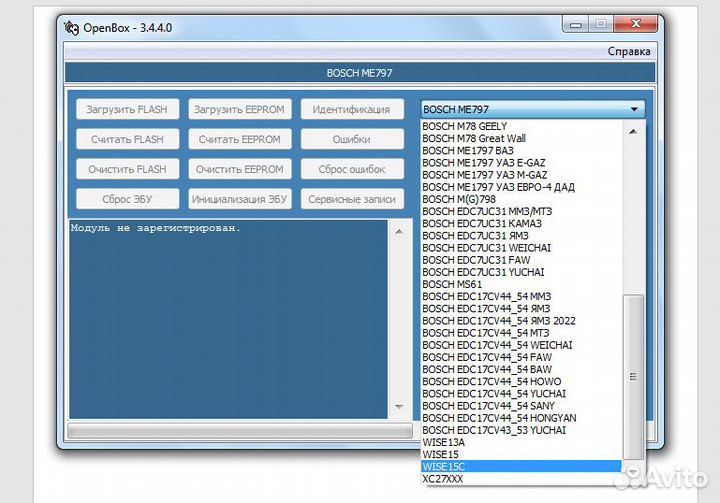Click dropdown list scroll-up arrow
This screenshot has height=503, width=720.
click(x=633, y=131)
